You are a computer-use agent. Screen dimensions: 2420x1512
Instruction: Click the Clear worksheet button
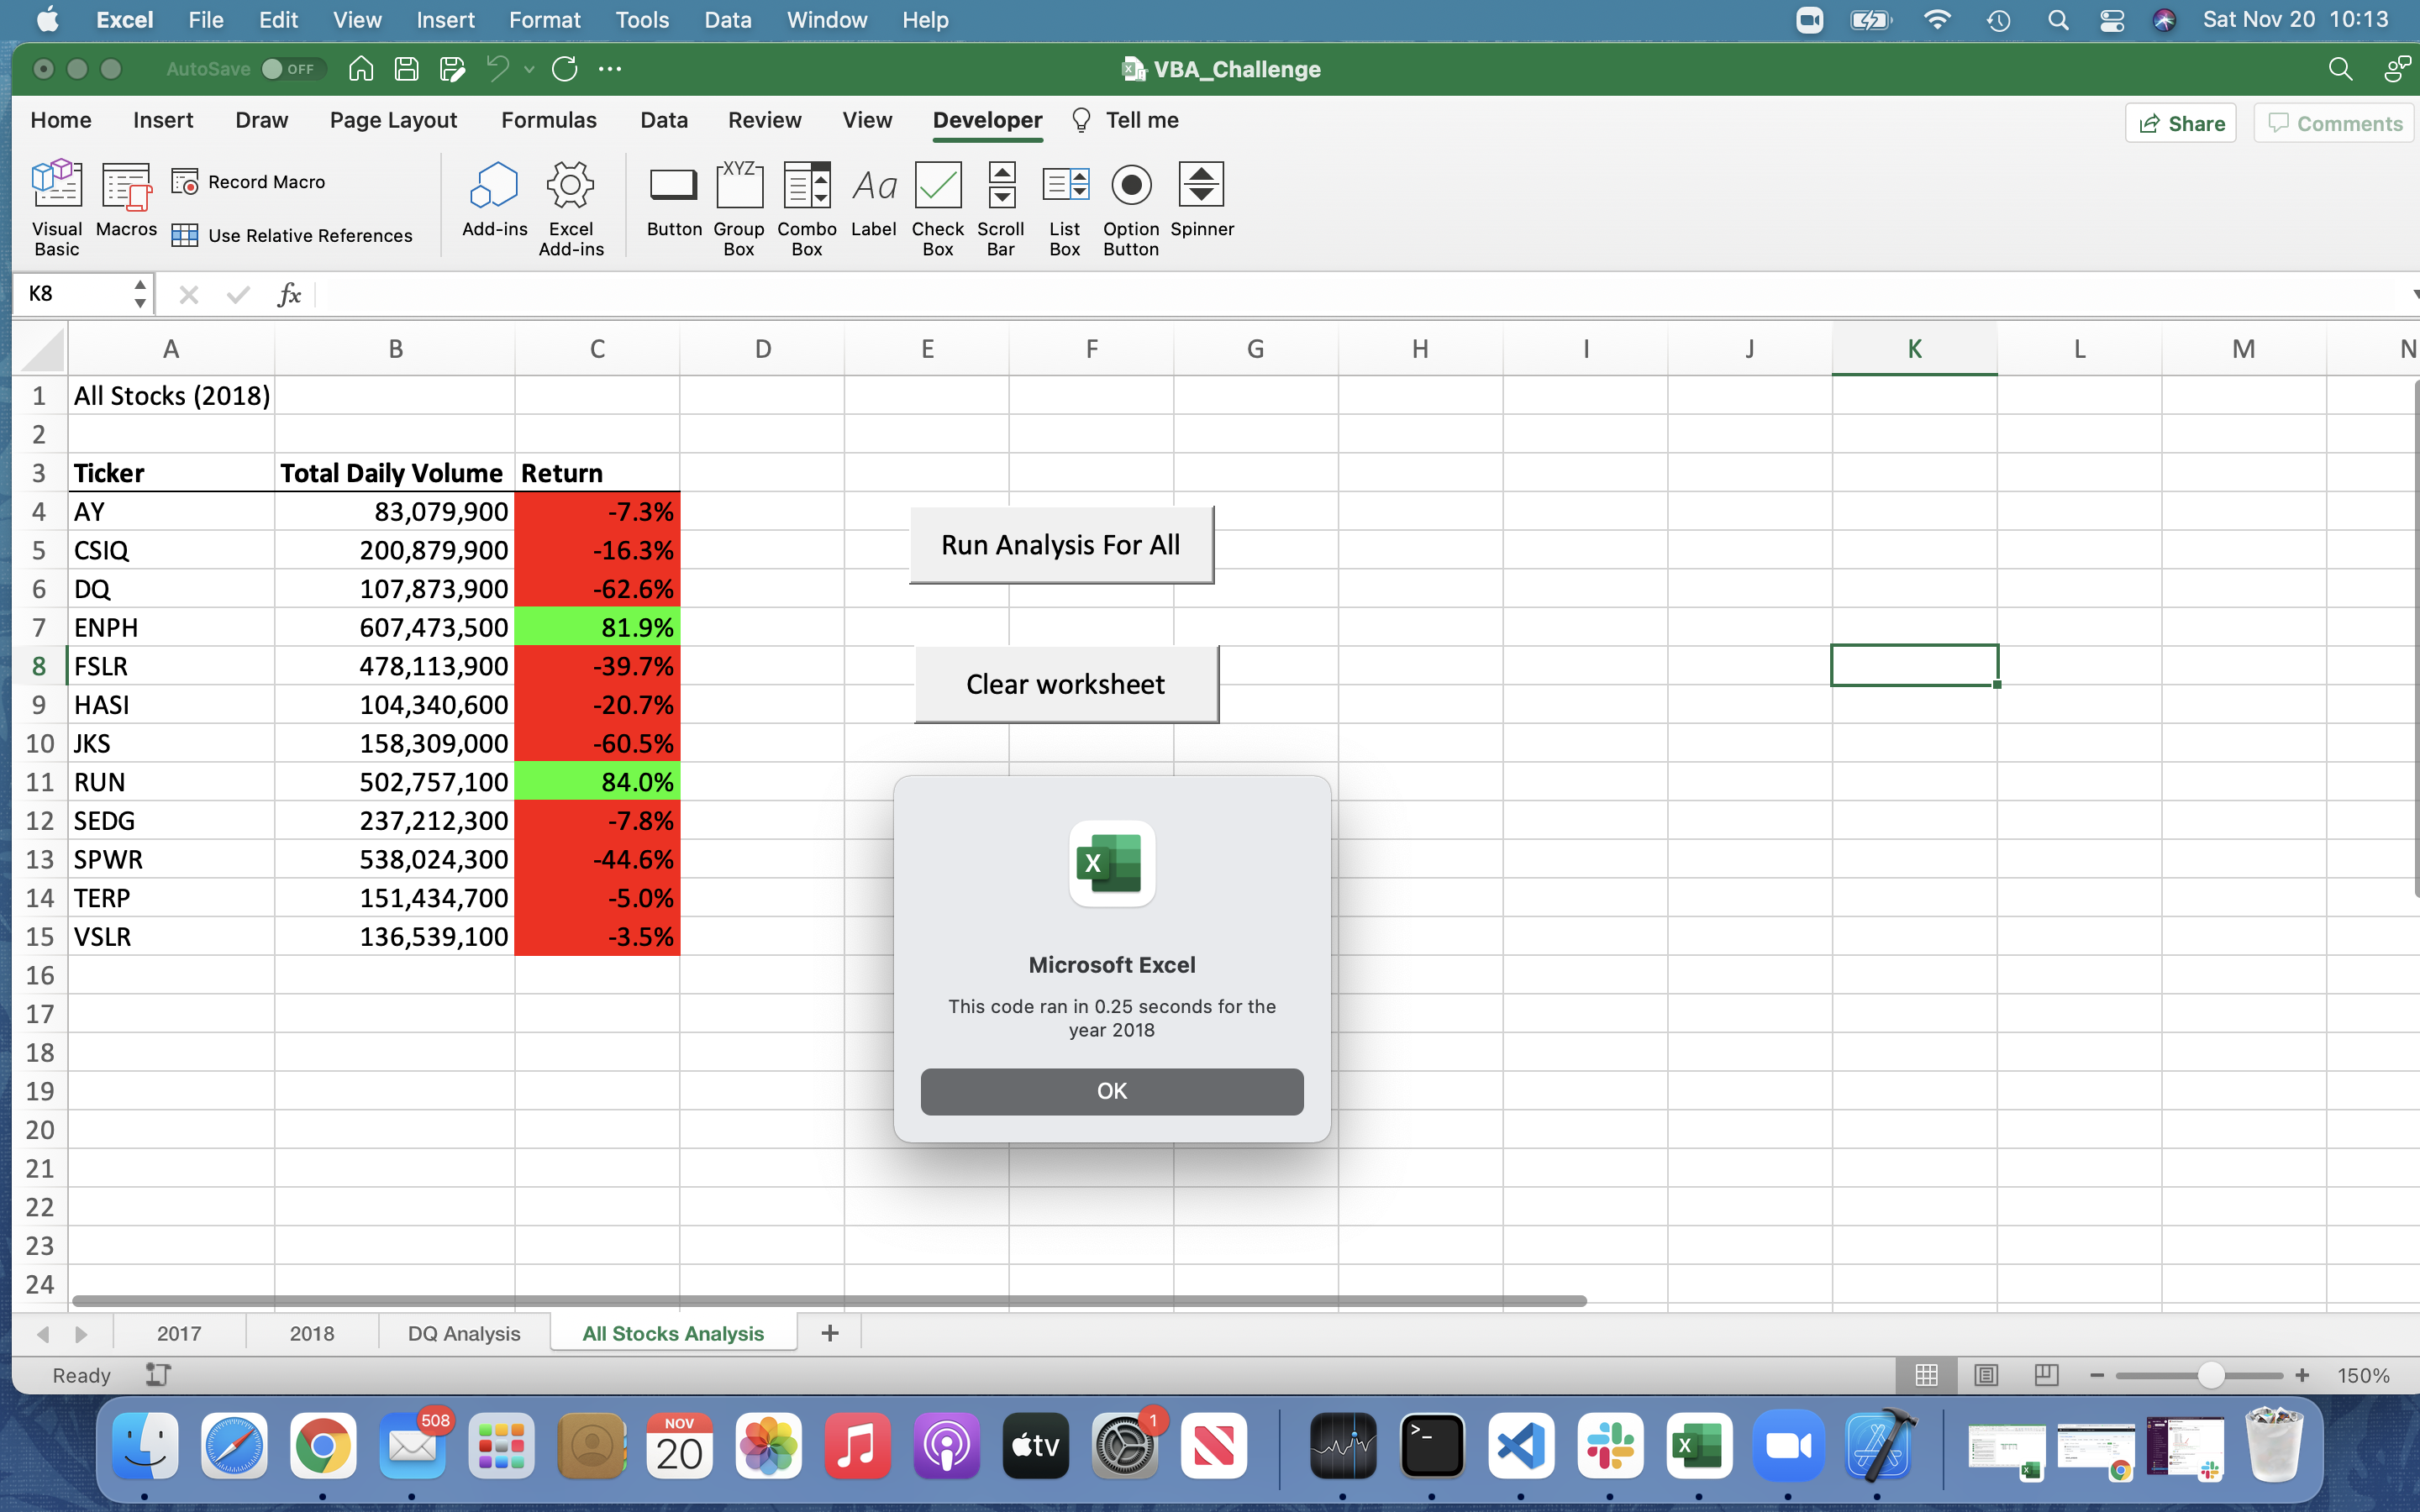tap(1066, 684)
